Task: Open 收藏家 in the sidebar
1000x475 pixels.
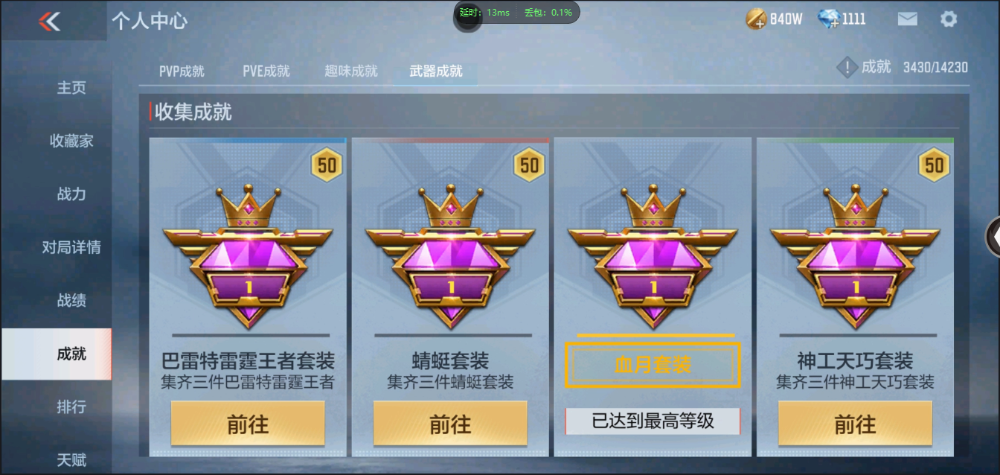Action: 71,141
